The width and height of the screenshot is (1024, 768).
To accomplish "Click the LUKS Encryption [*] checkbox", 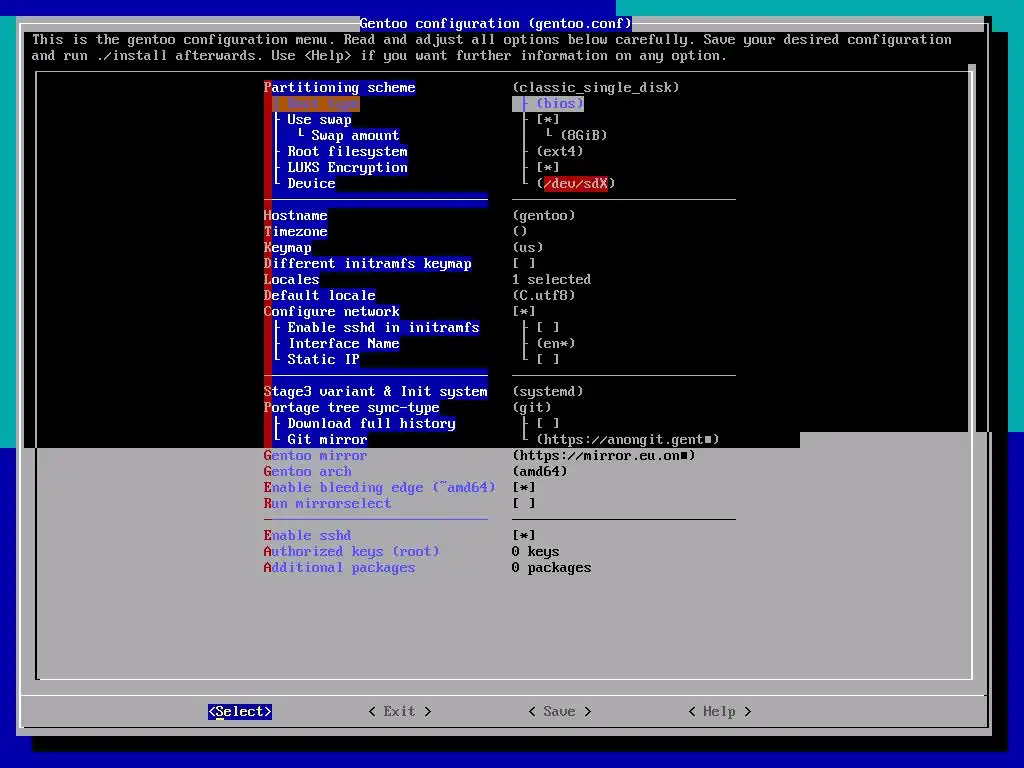I will point(548,167).
